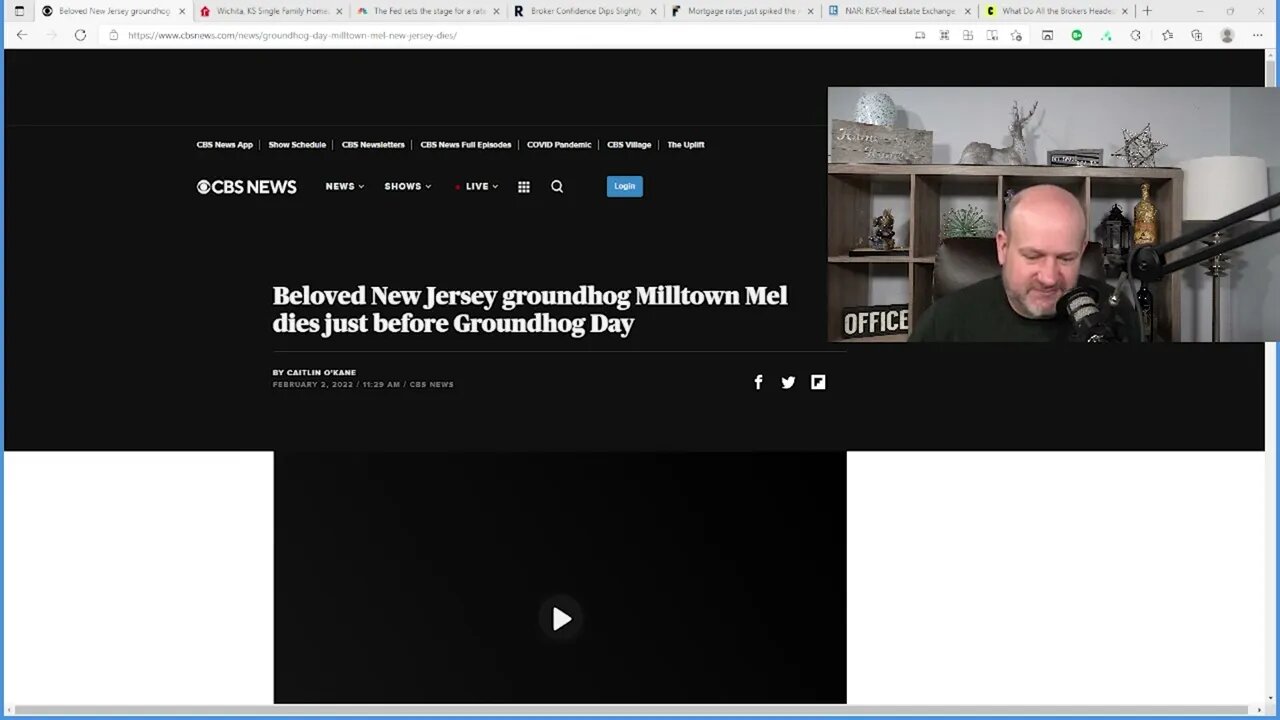Image resolution: width=1280 pixels, height=720 pixels.
Task: Close the What Do All the Brokers tab
Action: [1125, 11]
